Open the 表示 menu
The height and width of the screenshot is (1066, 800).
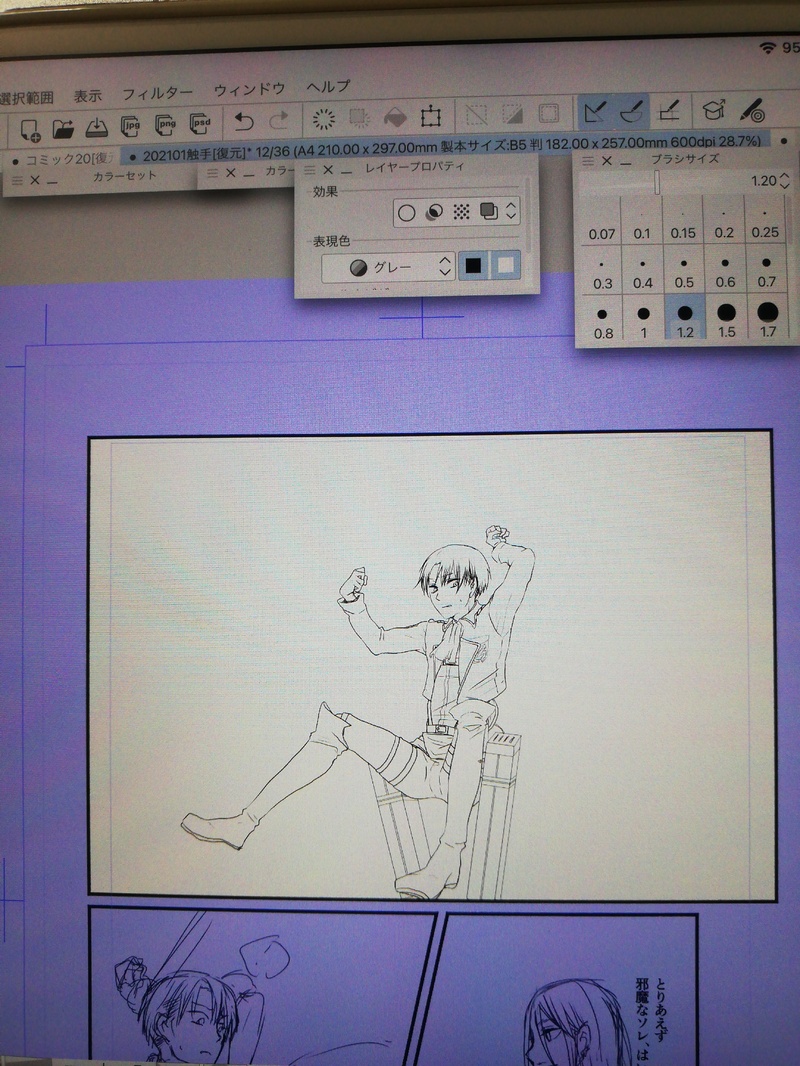(x=88, y=97)
